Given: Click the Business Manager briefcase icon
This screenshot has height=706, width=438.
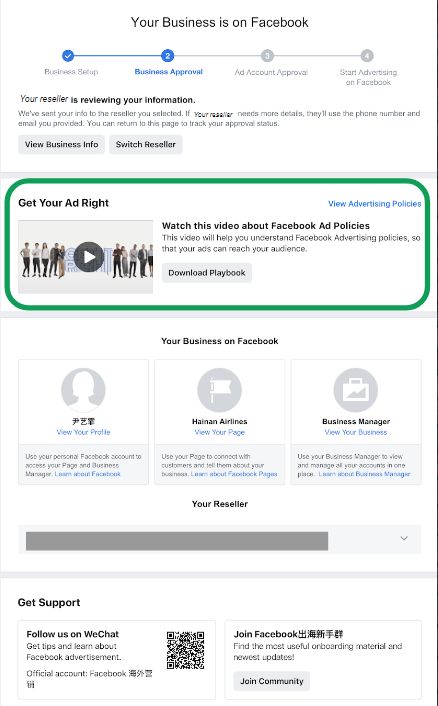Looking at the screenshot, I should click(356, 390).
